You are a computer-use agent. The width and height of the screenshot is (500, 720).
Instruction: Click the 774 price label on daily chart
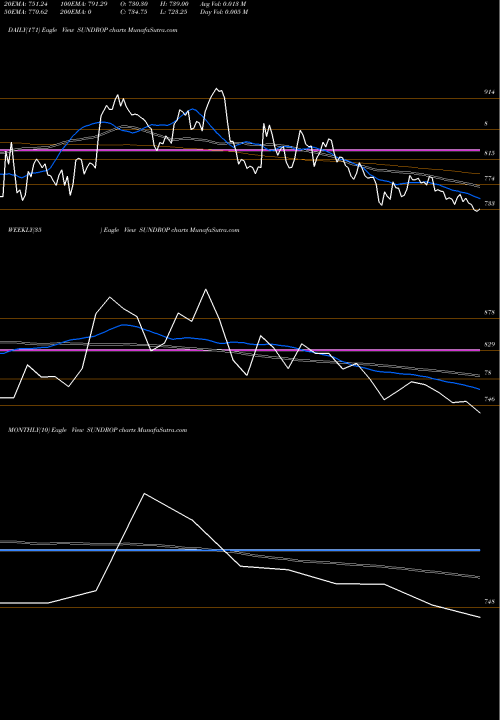[x=489, y=178]
